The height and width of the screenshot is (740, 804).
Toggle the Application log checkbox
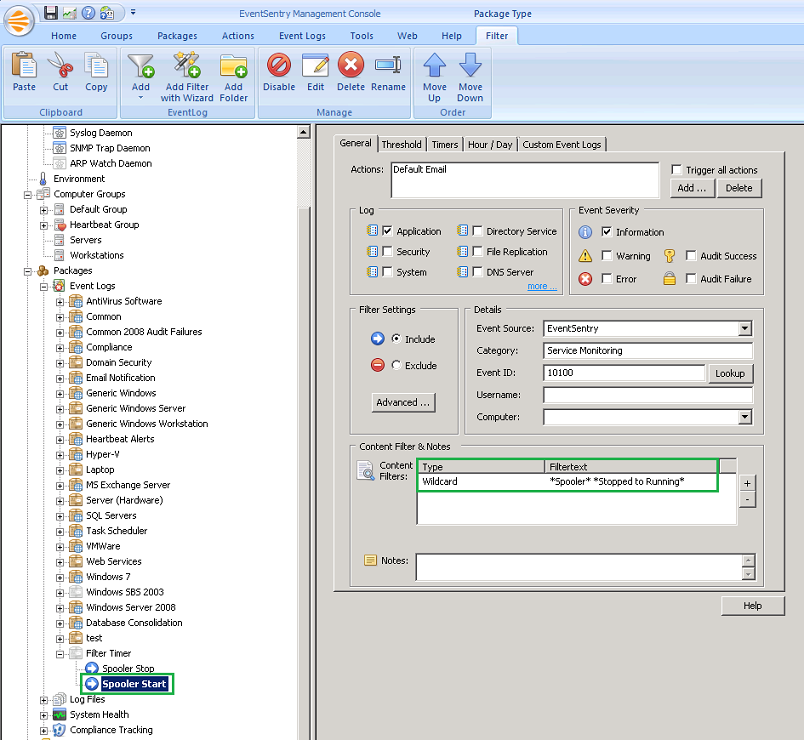387,231
